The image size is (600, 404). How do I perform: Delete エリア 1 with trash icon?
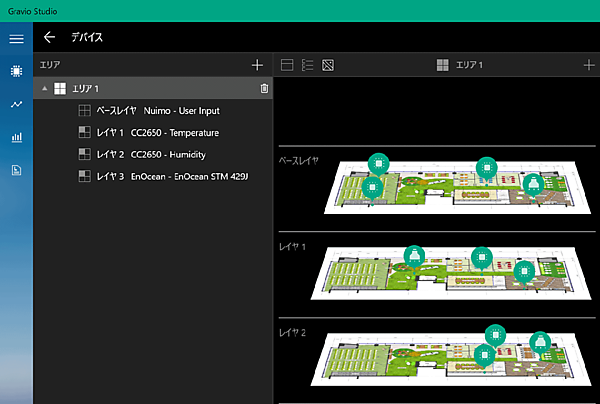coord(264,89)
